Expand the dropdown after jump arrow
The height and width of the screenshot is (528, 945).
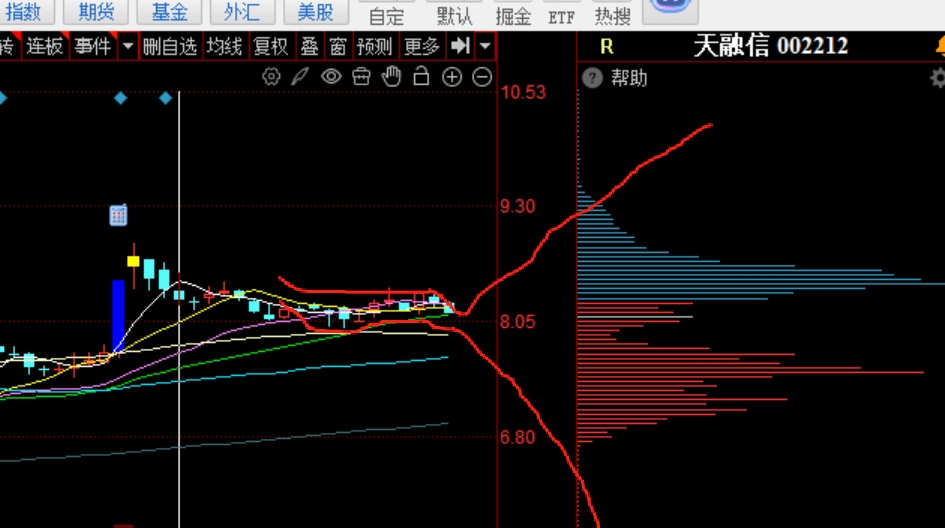click(485, 46)
